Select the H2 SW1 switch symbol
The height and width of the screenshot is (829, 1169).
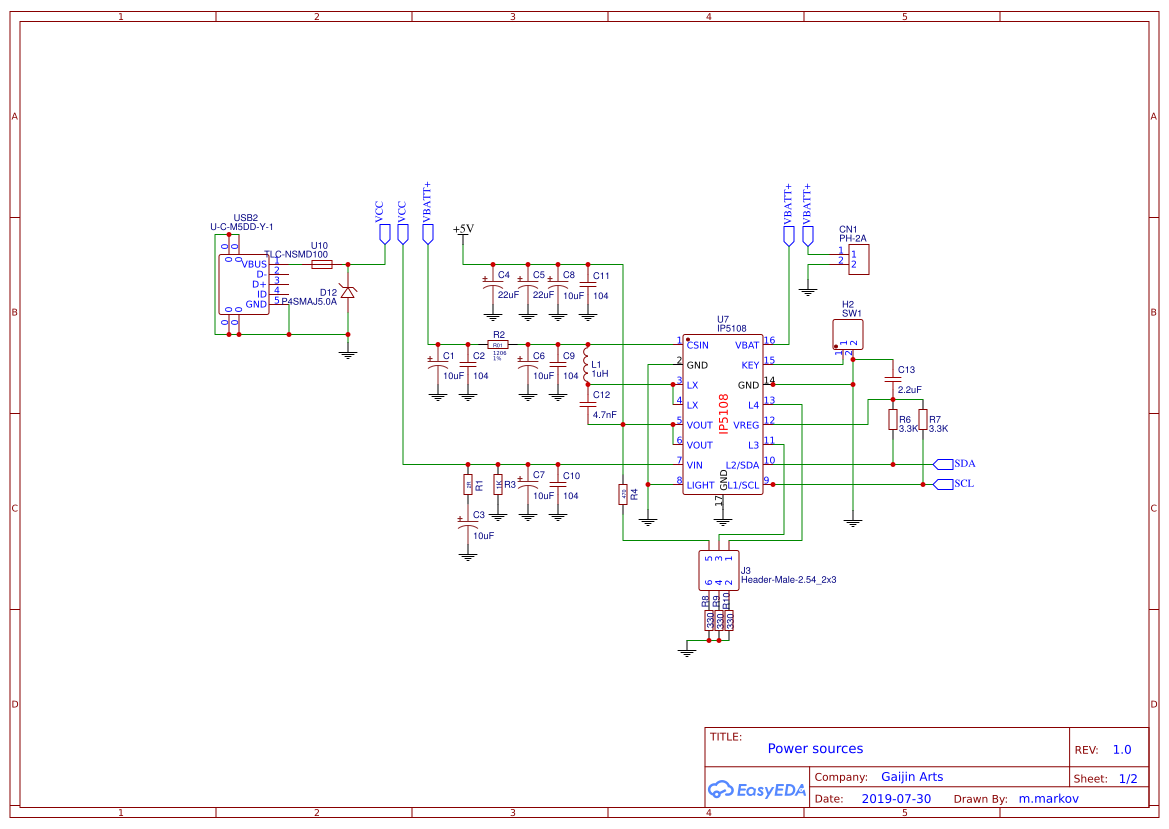[x=848, y=333]
